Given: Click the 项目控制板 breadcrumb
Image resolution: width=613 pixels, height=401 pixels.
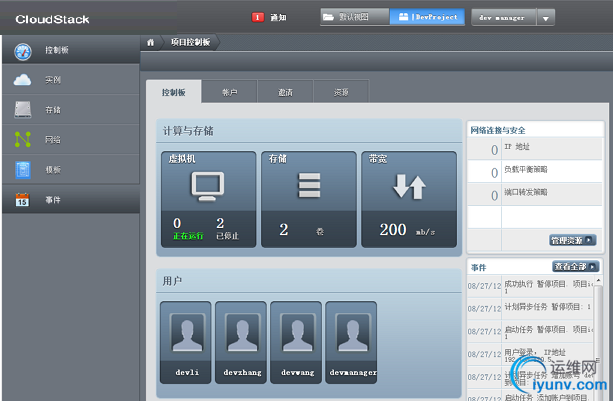Looking at the screenshot, I should pyautogui.click(x=190, y=42).
